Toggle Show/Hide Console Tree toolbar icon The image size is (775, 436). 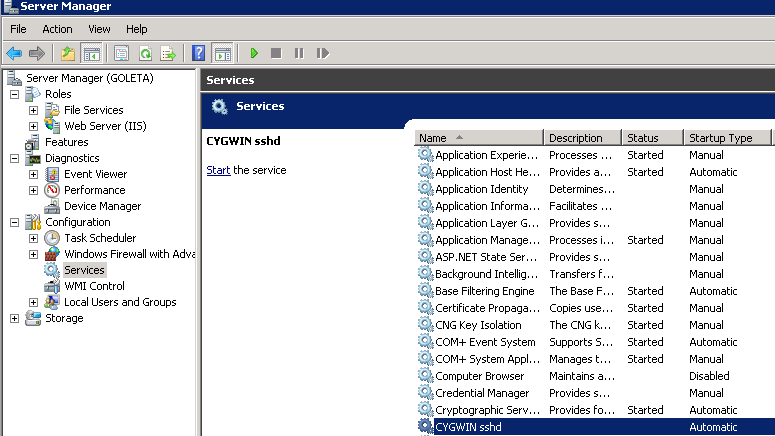coord(91,53)
